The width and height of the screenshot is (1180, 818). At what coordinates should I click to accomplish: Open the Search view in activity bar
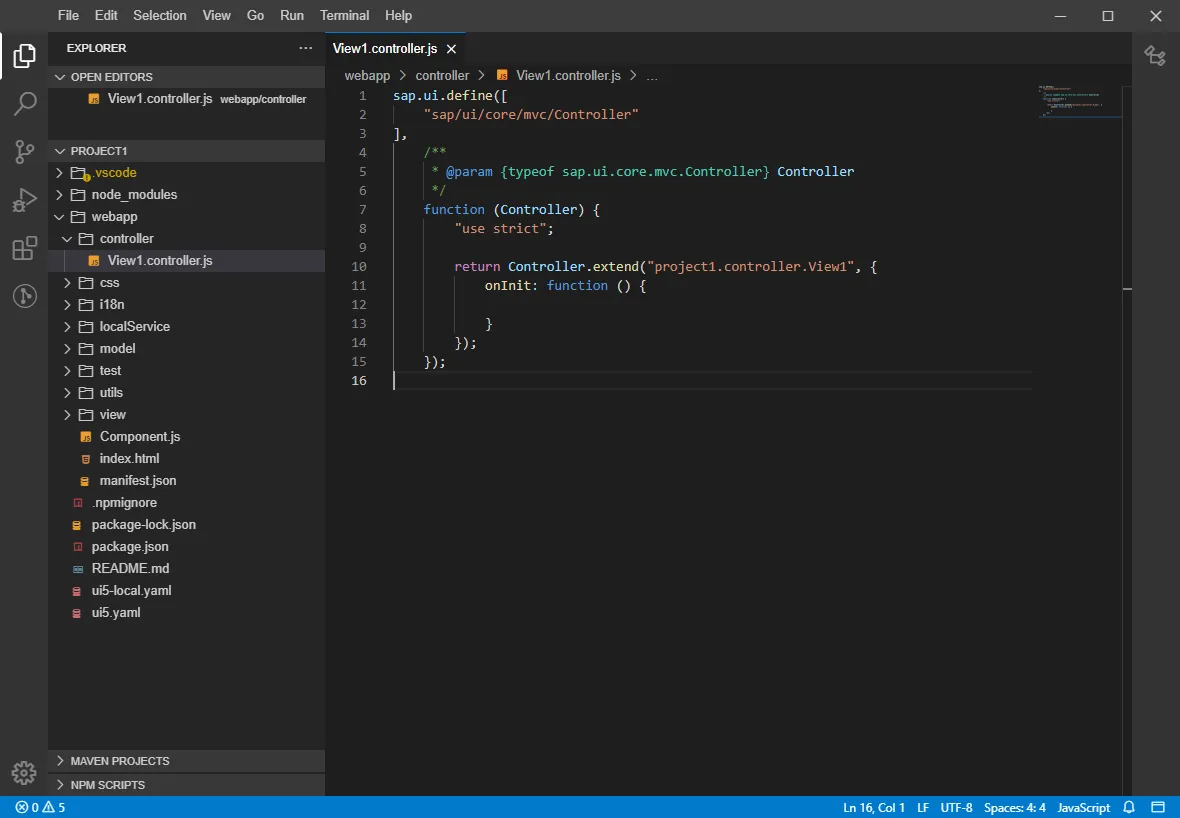(24, 103)
